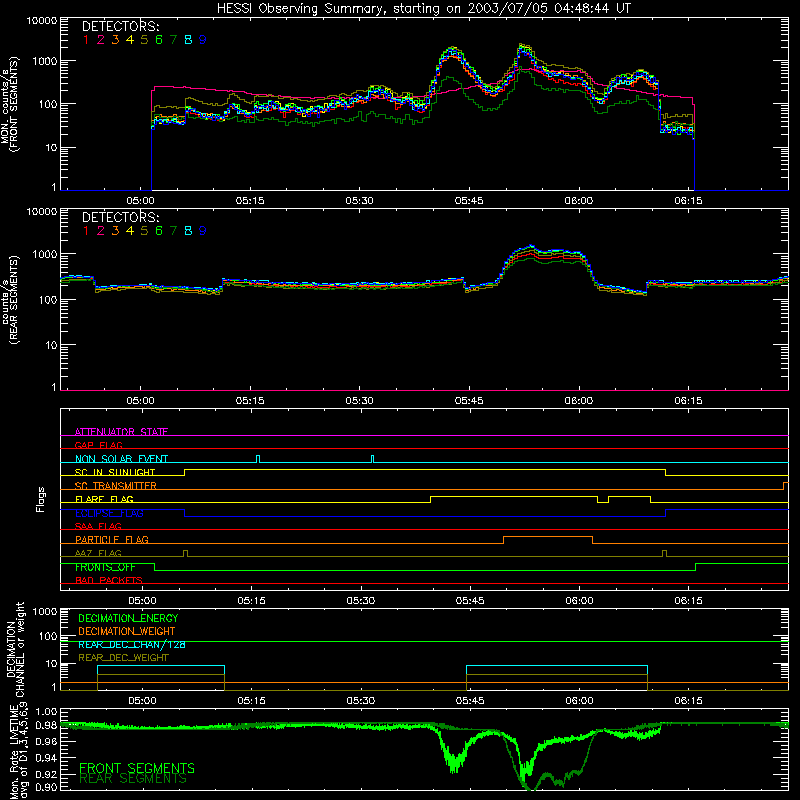Click the raised PARTICLE_FLAG segment
Screen dimensions: 800x800
pyautogui.click(x=548, y=537)
